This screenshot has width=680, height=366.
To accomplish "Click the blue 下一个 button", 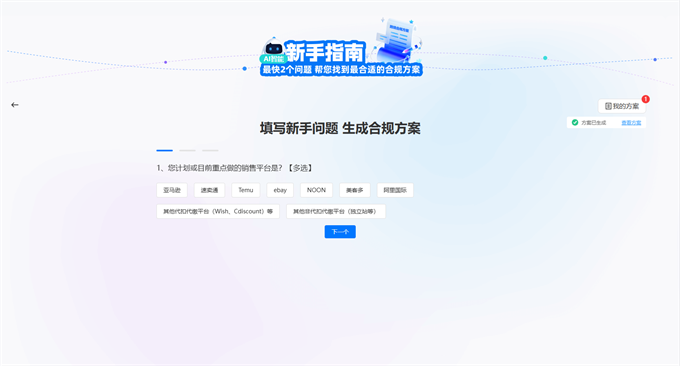I will click(340, 232).
